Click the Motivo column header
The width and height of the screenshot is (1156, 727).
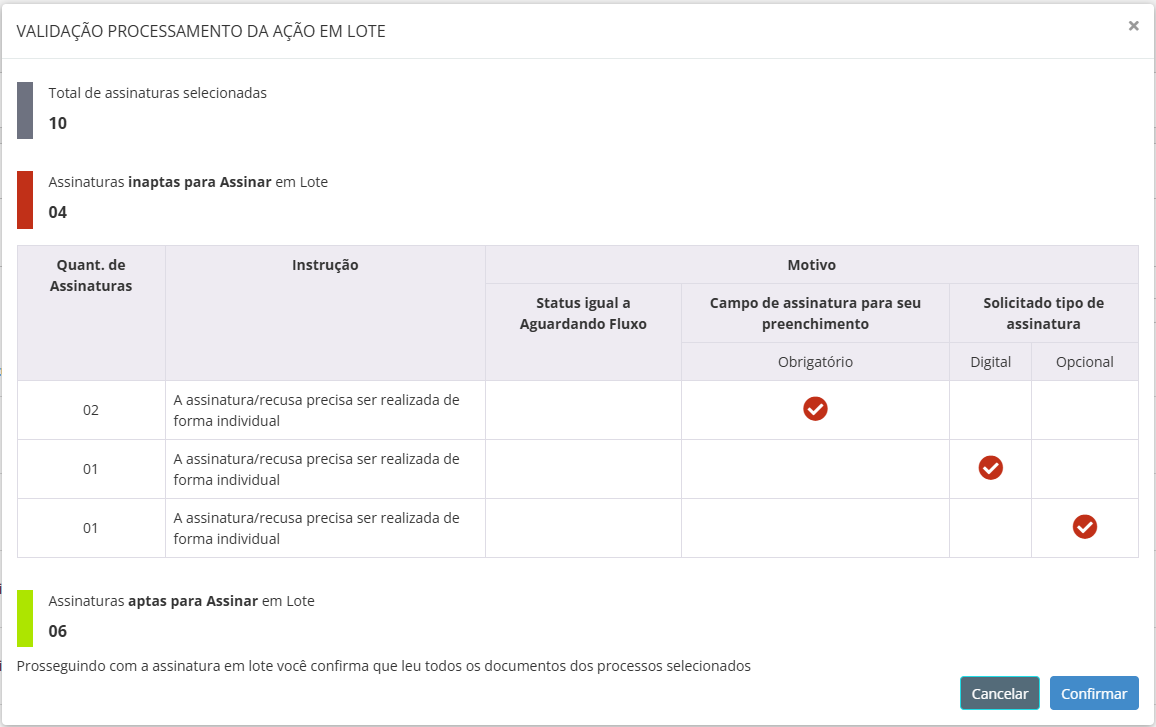pyautogui.click(x=811, y=265)
